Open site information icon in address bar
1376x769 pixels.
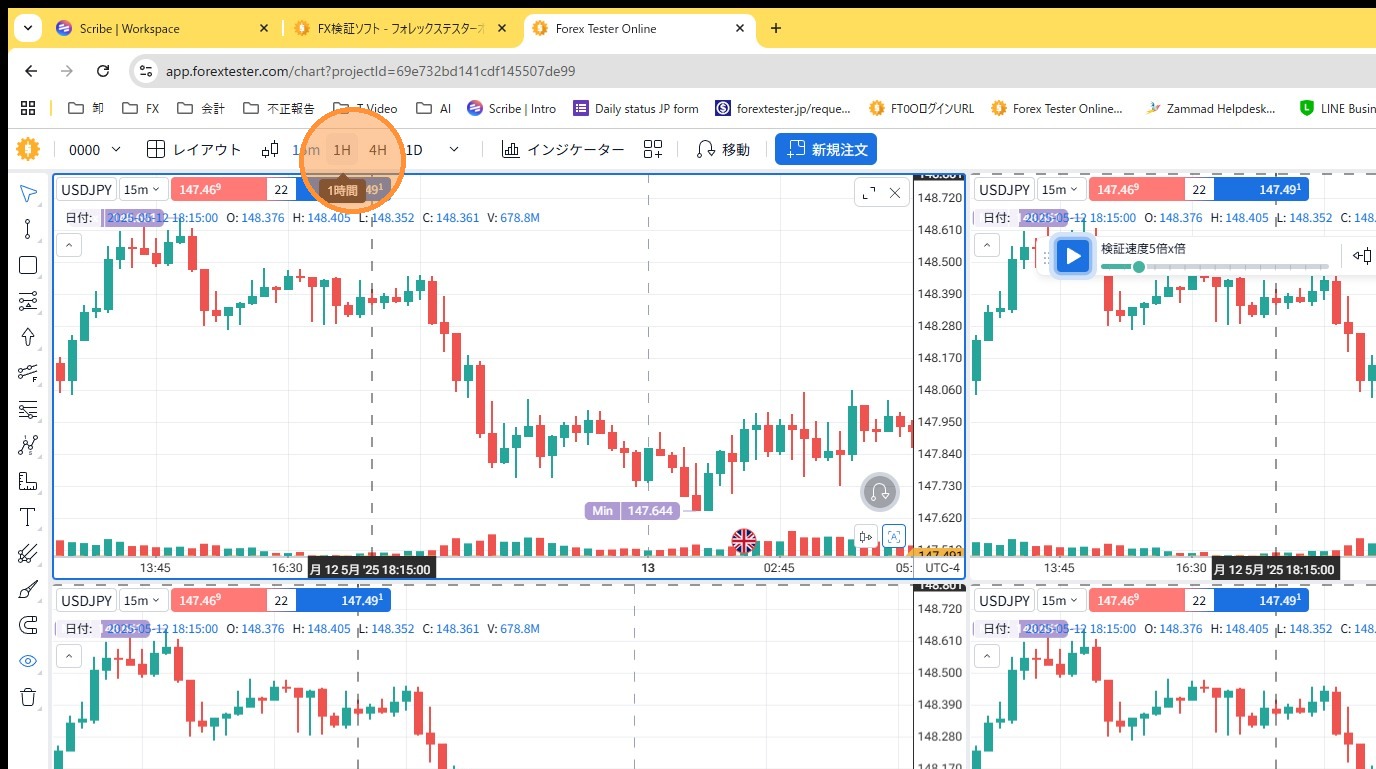click(146, 71)
